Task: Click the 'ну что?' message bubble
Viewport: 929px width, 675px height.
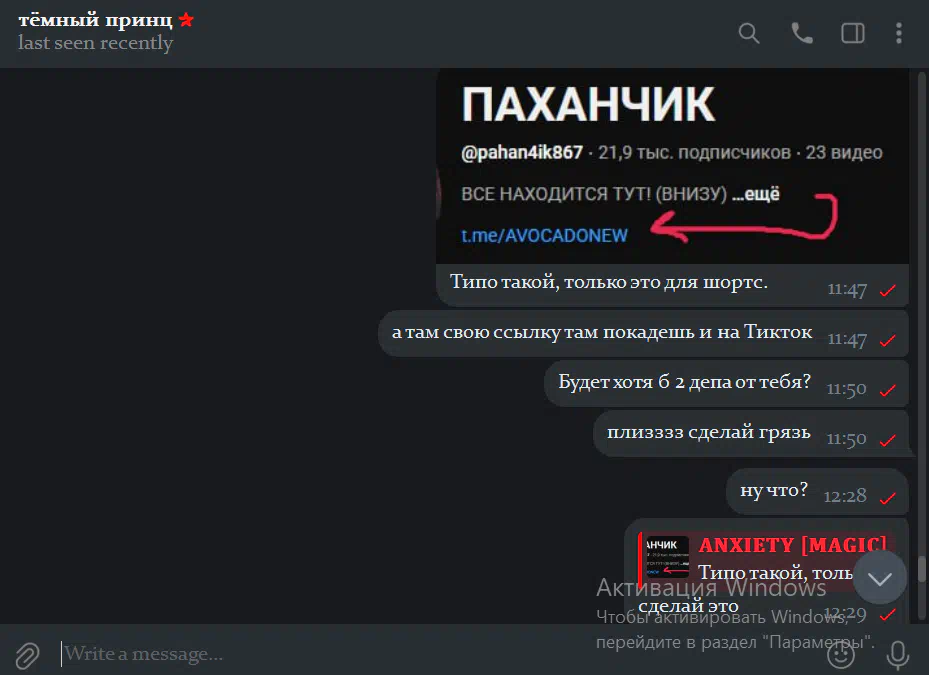Action: click(817, 491)
